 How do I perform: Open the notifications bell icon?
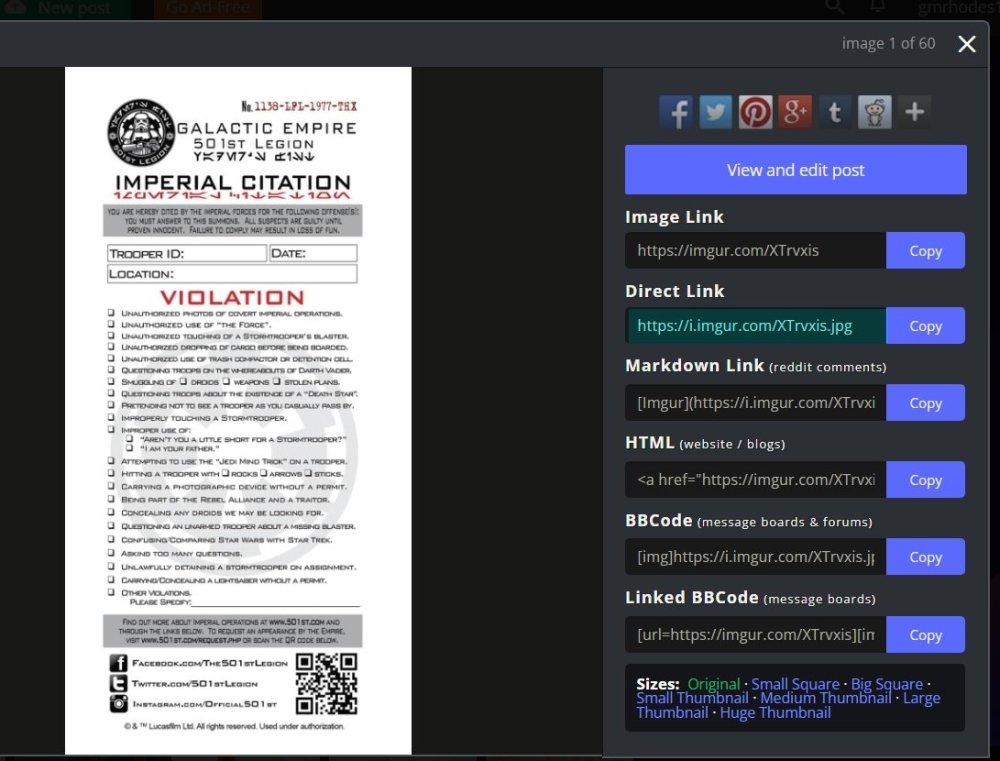(878, 6)
